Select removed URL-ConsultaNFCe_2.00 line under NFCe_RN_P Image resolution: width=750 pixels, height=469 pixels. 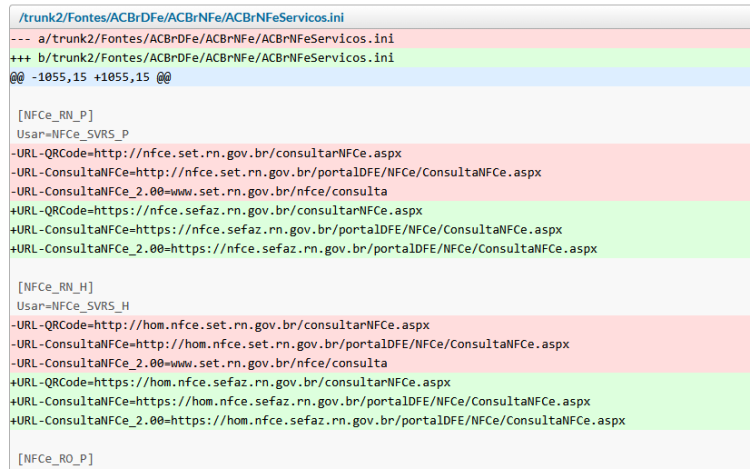click(380, 191)
